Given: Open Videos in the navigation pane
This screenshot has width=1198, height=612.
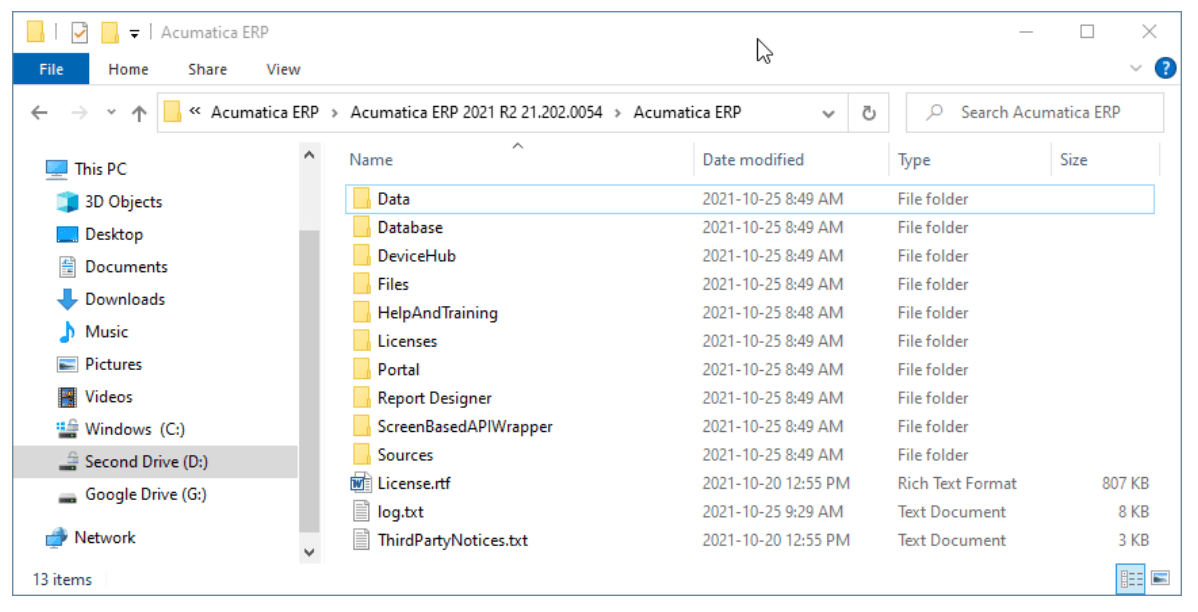Looking at the screenshot, I should [x=108, y=397].
